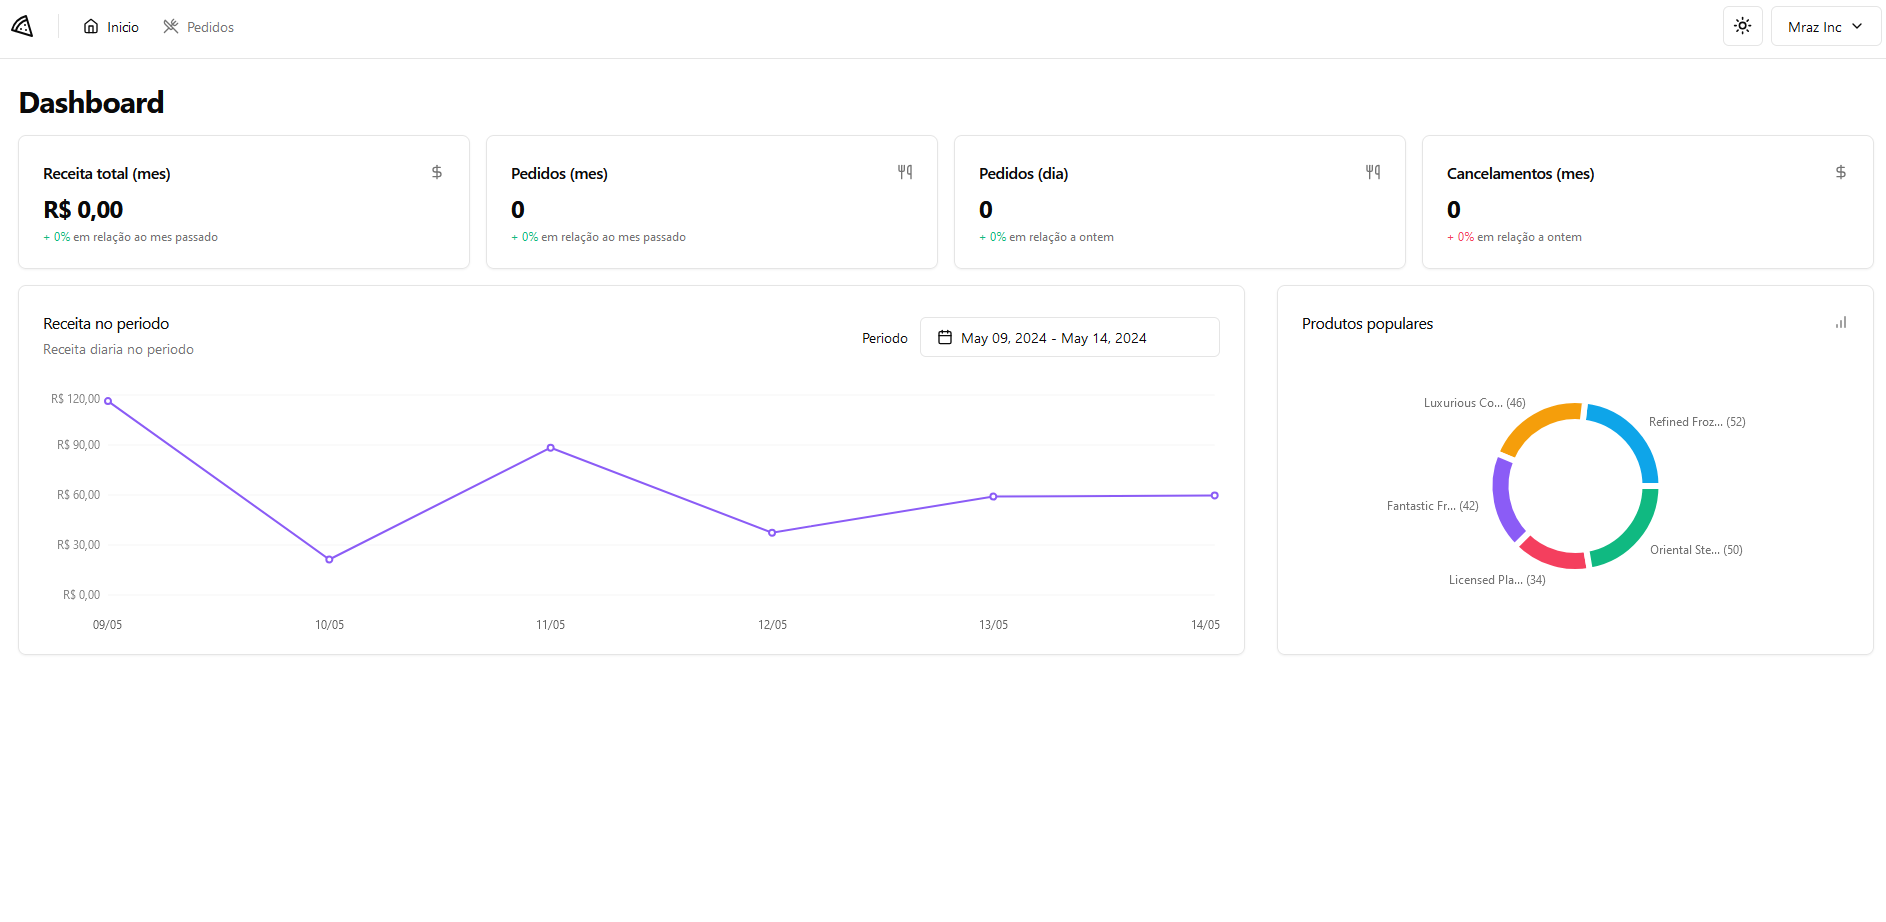Select the home icon next to Inicio
Image resolution: width=1886 pixels, height=922 pixels.
point(90,26)
